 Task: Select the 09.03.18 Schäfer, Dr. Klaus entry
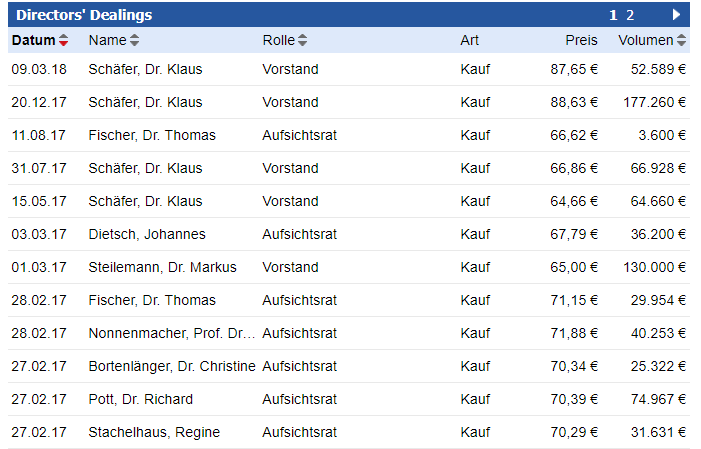coord(145,69)
